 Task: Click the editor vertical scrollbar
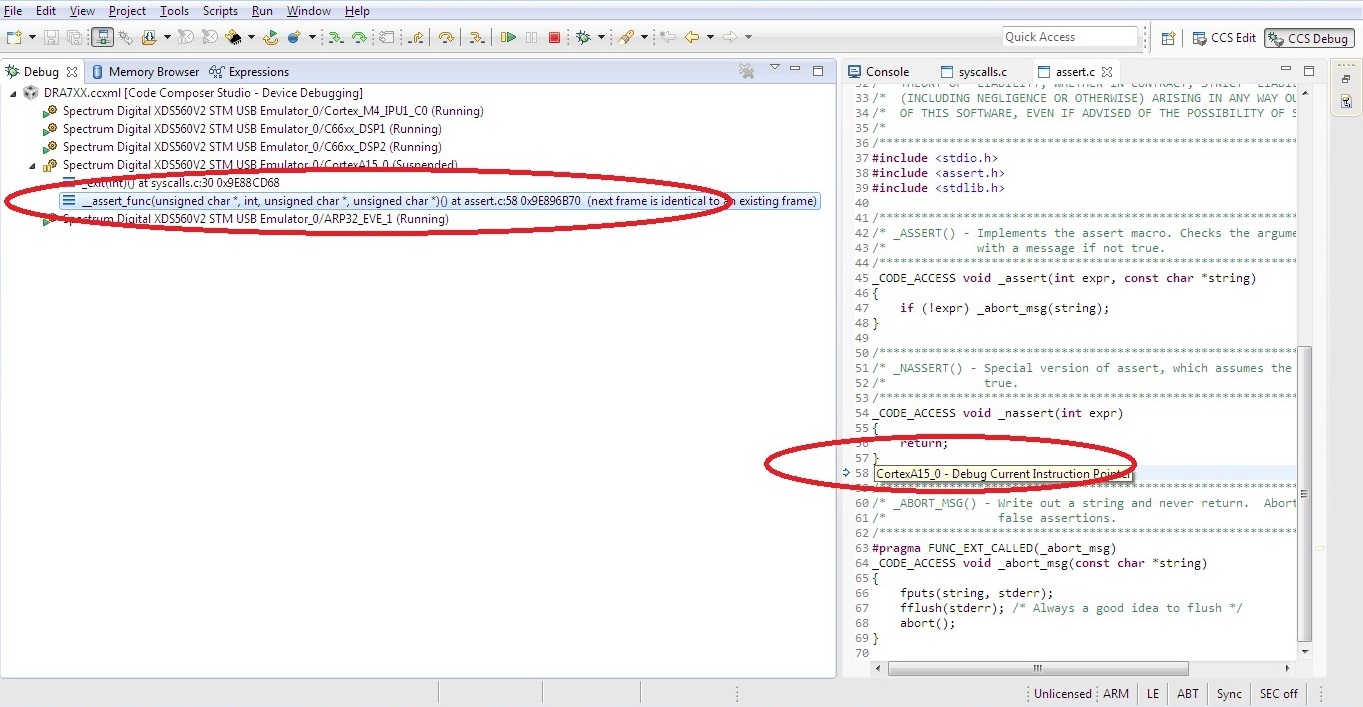[1303, 495]
